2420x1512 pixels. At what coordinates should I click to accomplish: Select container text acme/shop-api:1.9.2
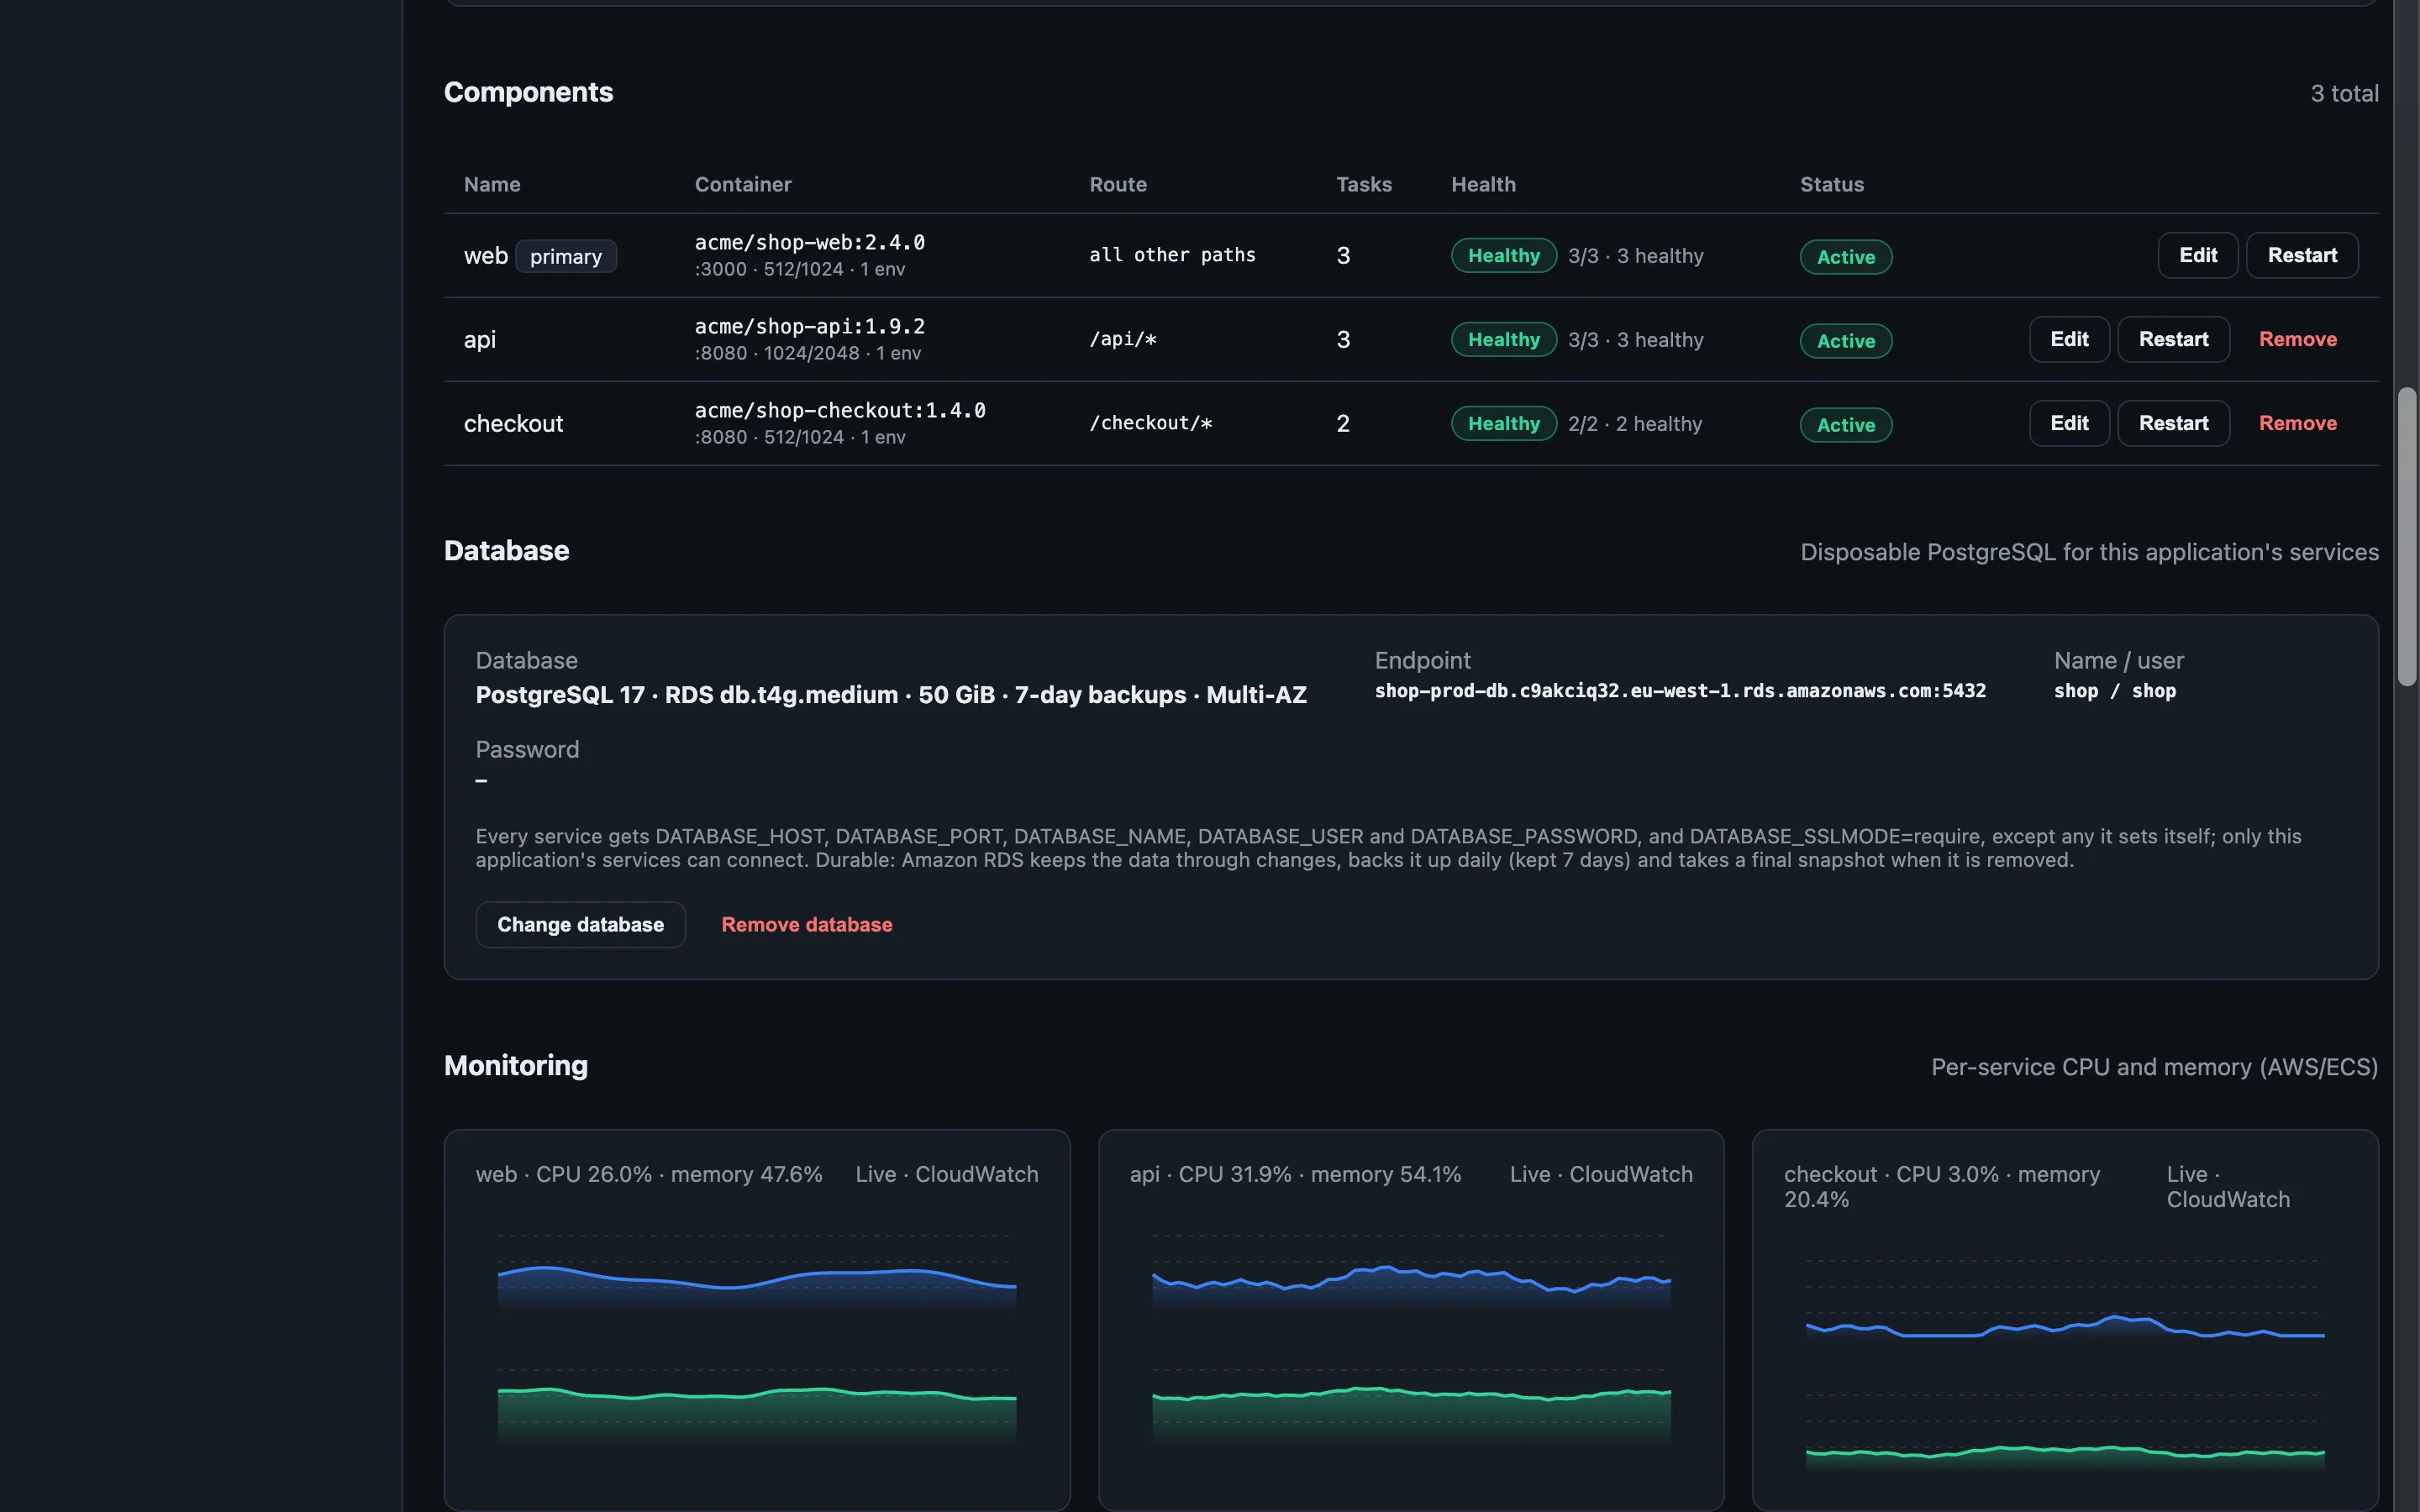pyautogui.click(x=809, y=326)
